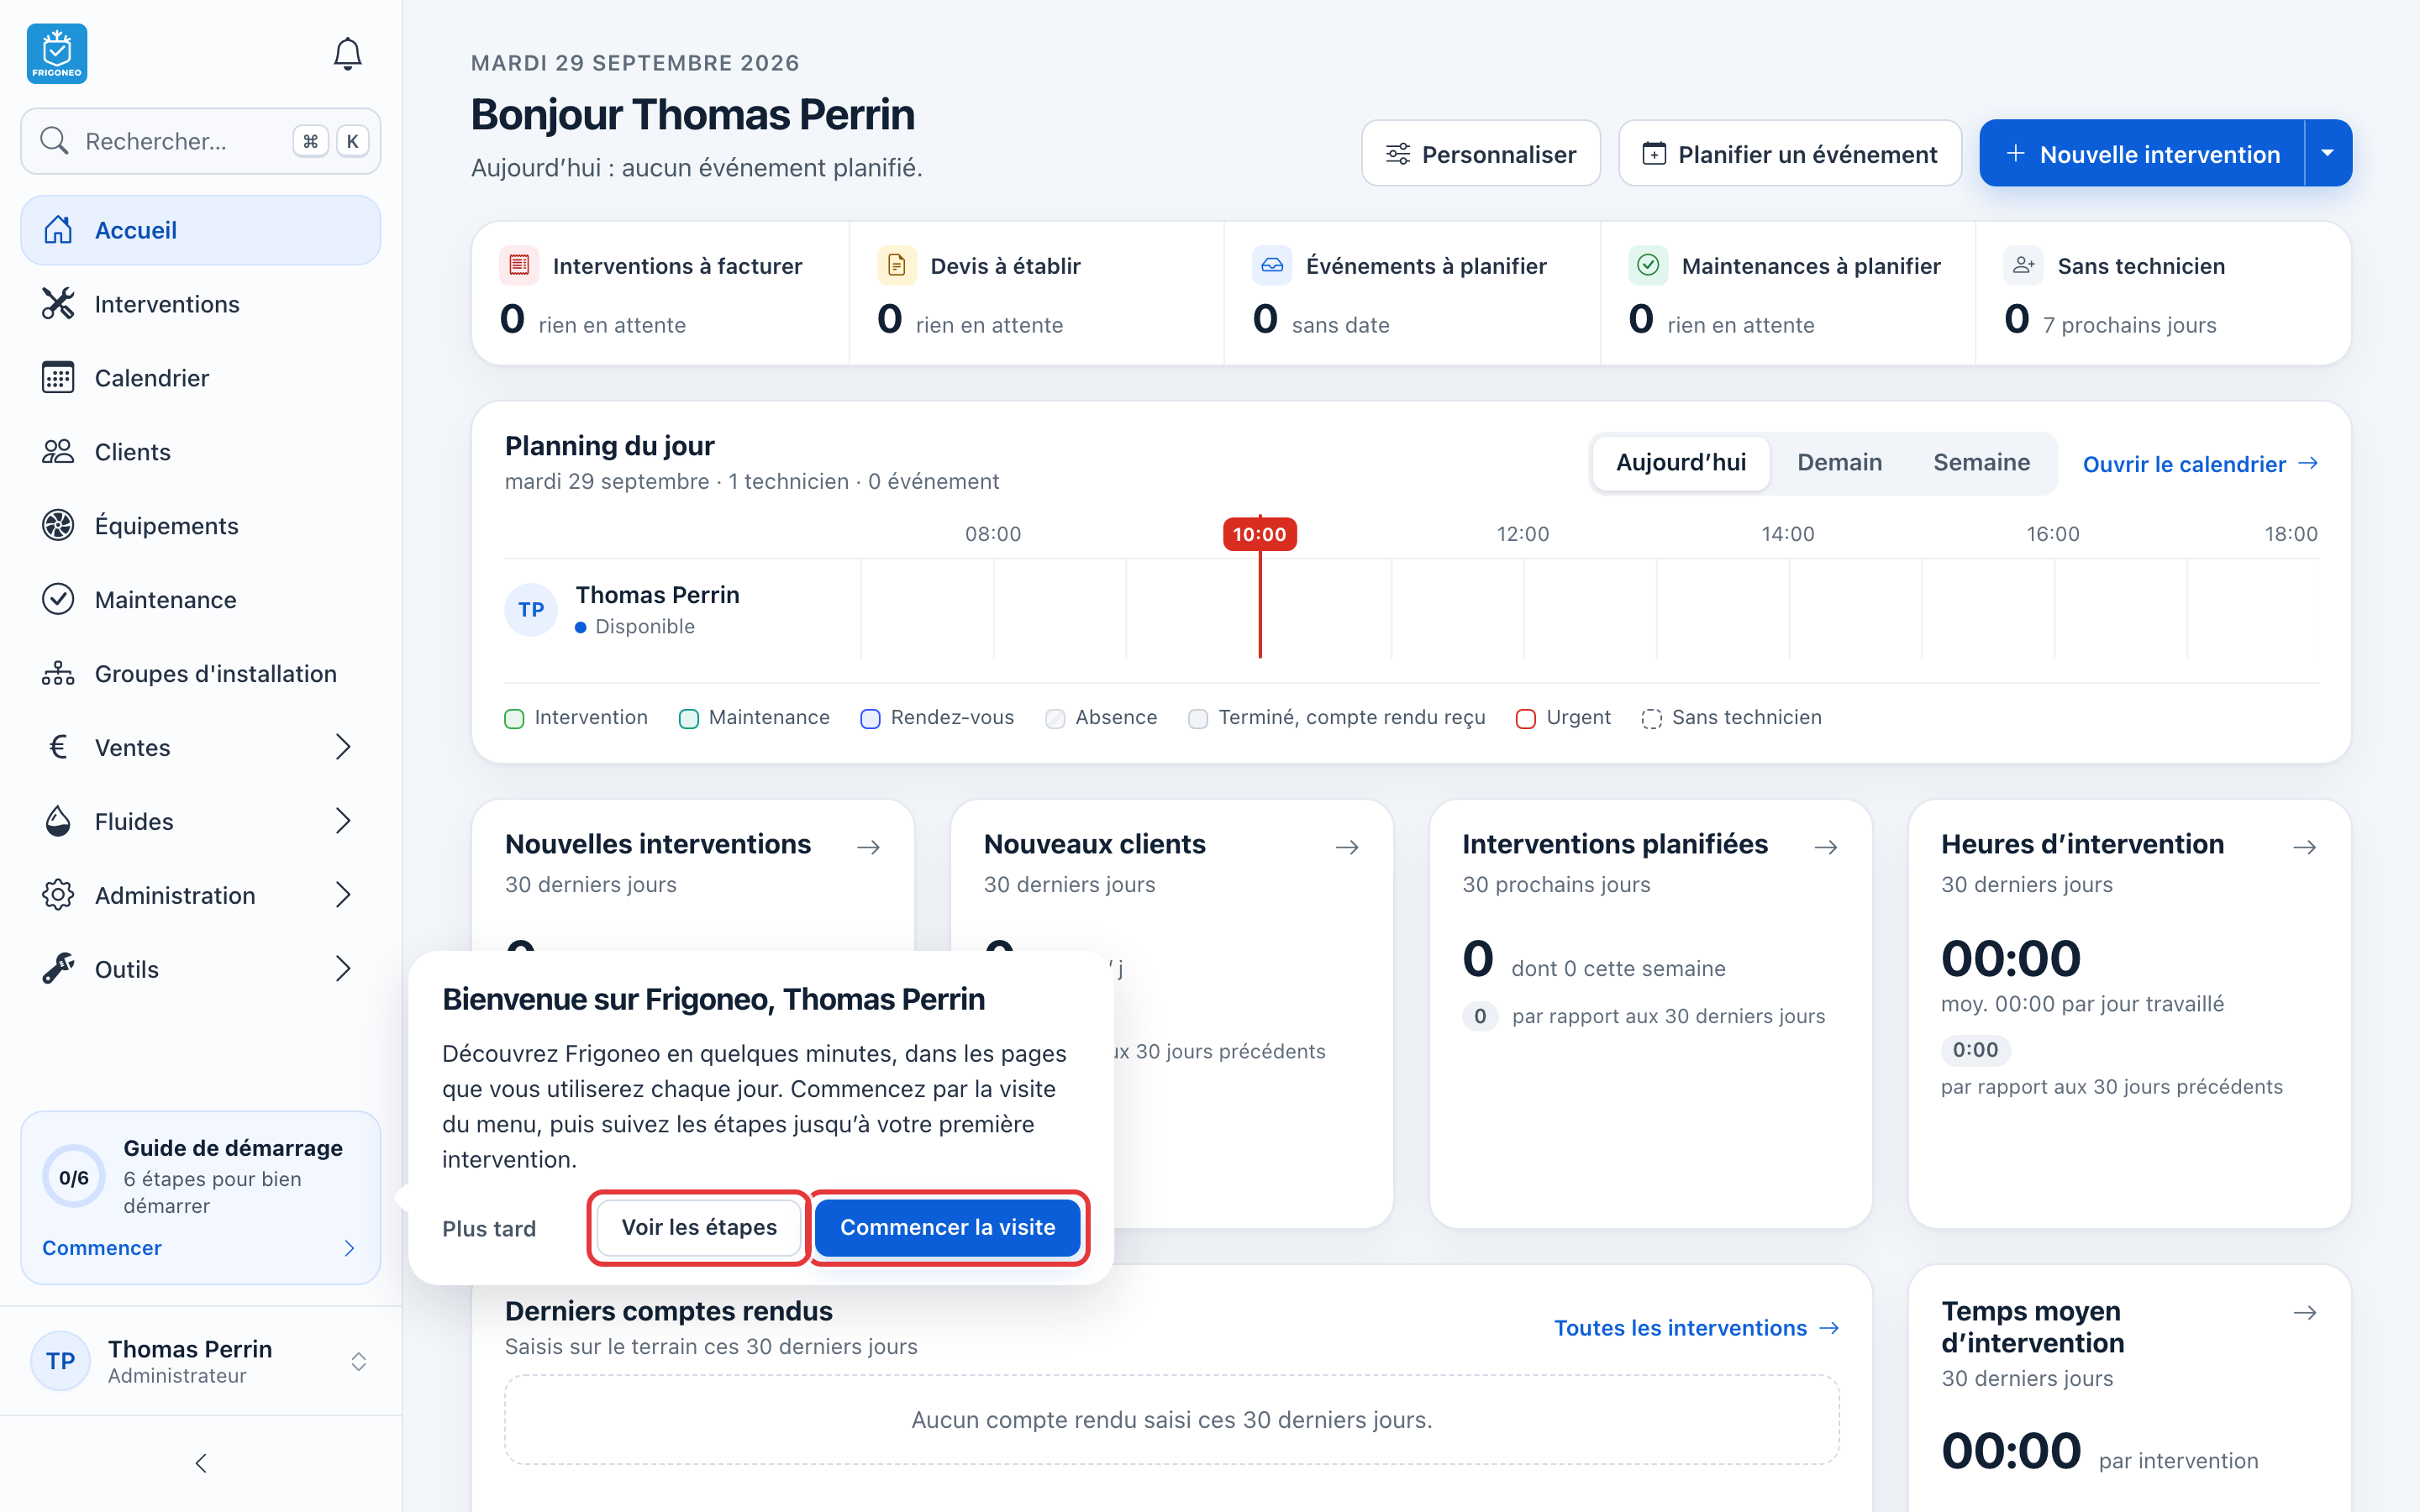
Task: Open Calendrier via its calendar icon
Action: point(58,378)
